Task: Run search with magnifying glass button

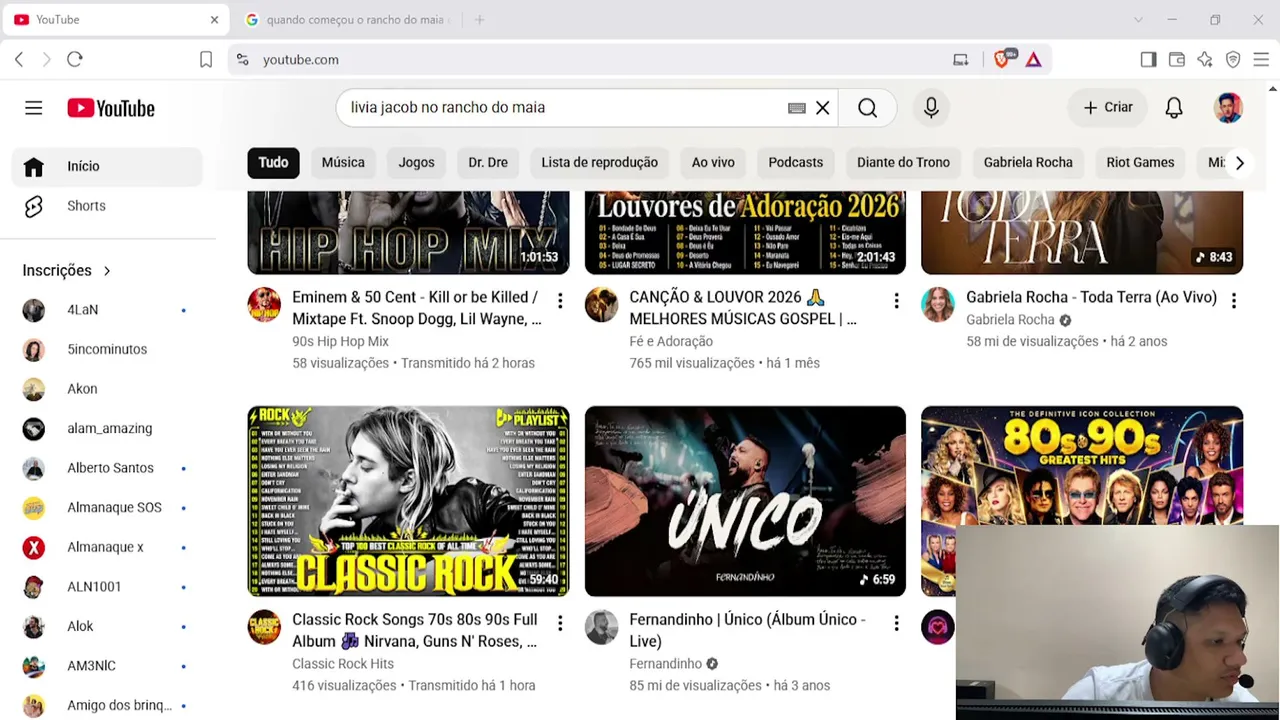Action: (x=867, y=108)
